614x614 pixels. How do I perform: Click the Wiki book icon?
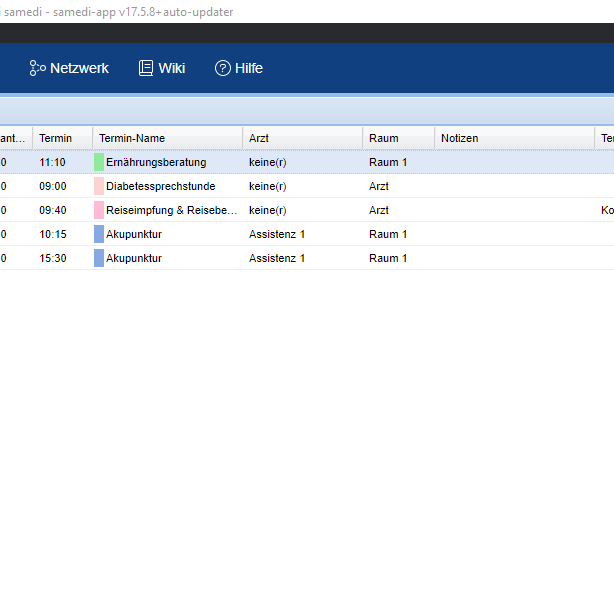[146, 68]
